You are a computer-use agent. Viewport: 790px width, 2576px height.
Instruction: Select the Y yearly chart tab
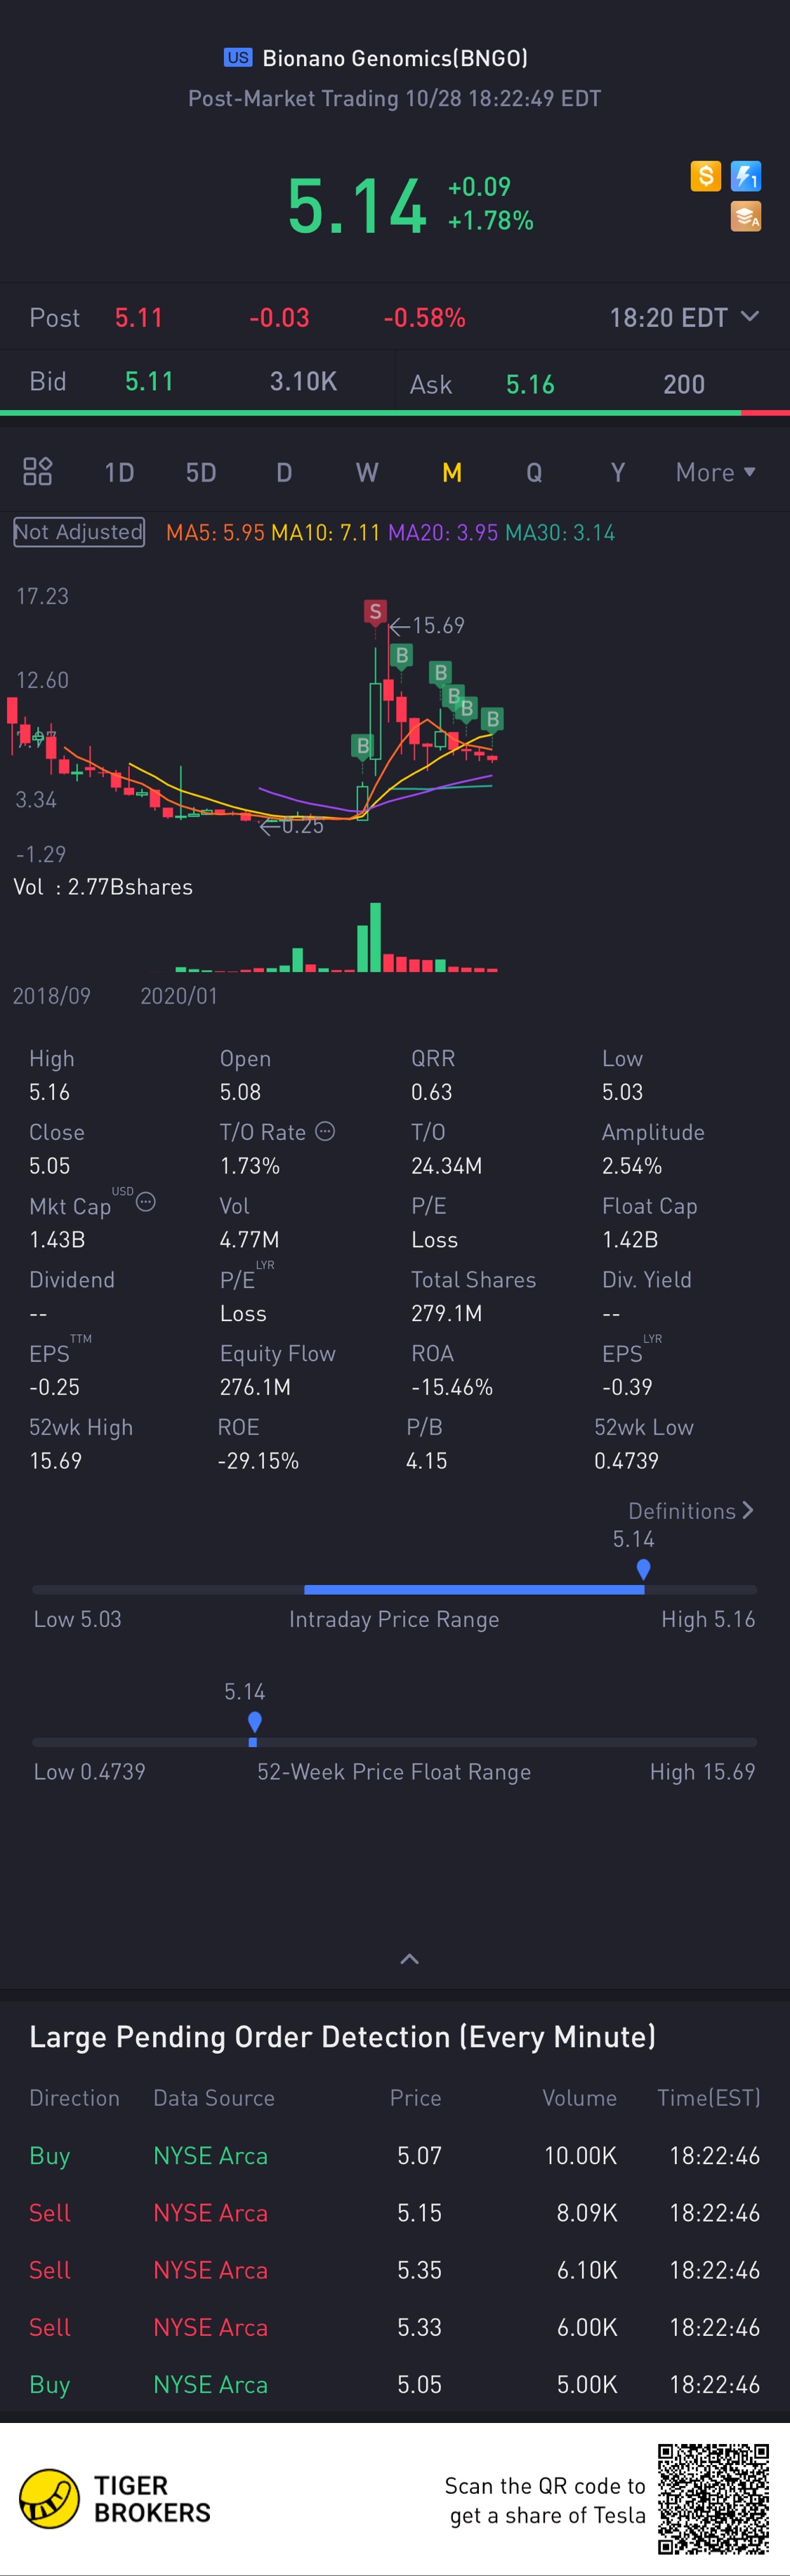pos(618,473)
